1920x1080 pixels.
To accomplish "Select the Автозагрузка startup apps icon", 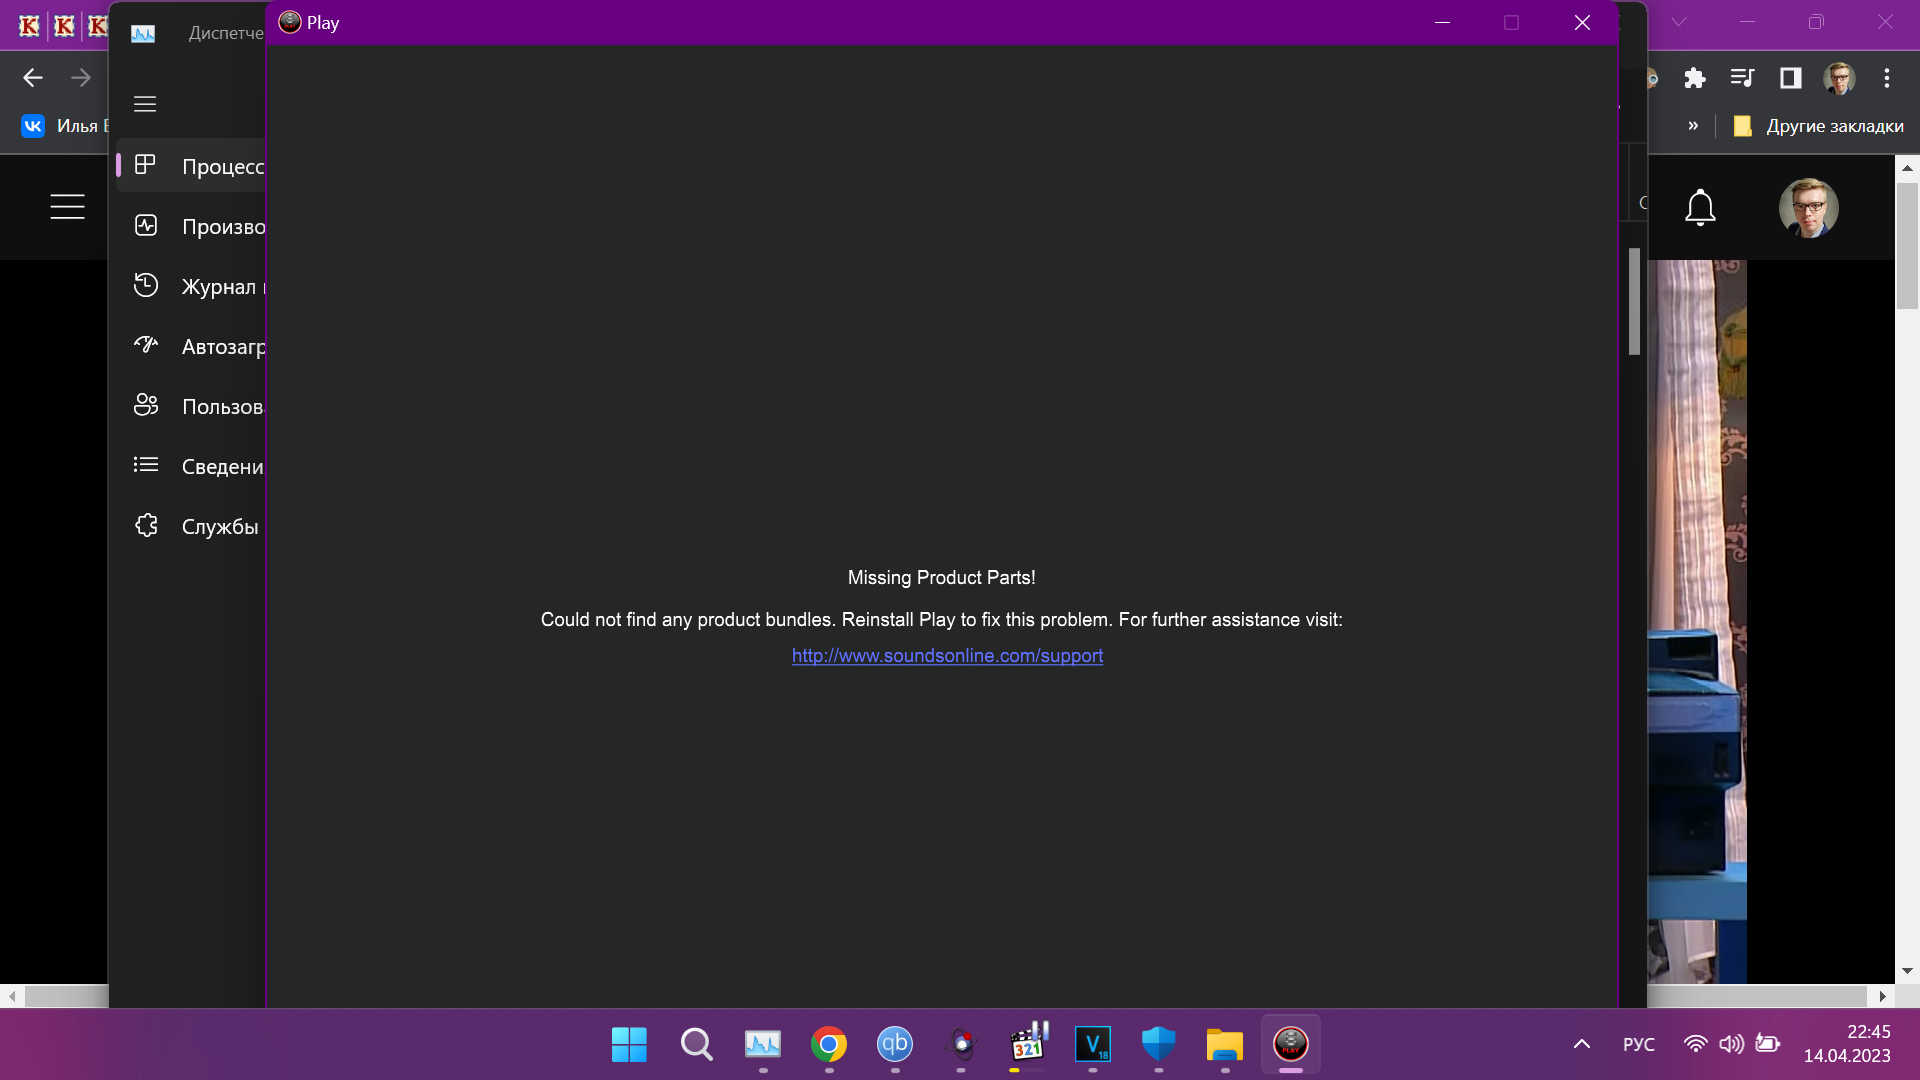I will [x=146, y=346].
